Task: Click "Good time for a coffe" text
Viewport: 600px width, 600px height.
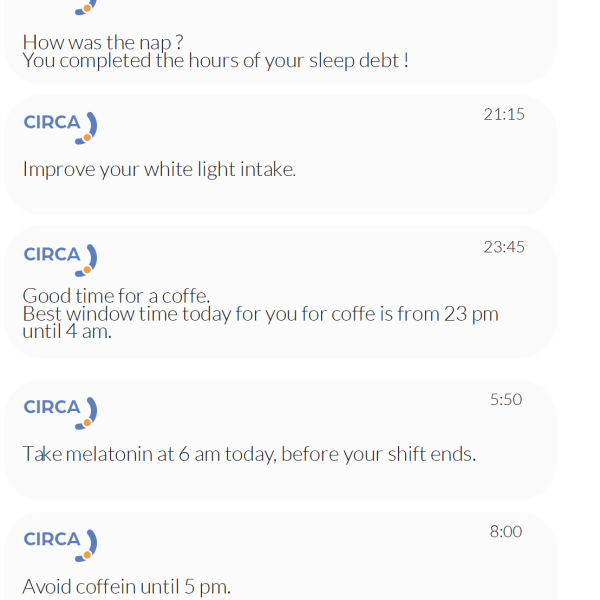Action: coord(116,295)
